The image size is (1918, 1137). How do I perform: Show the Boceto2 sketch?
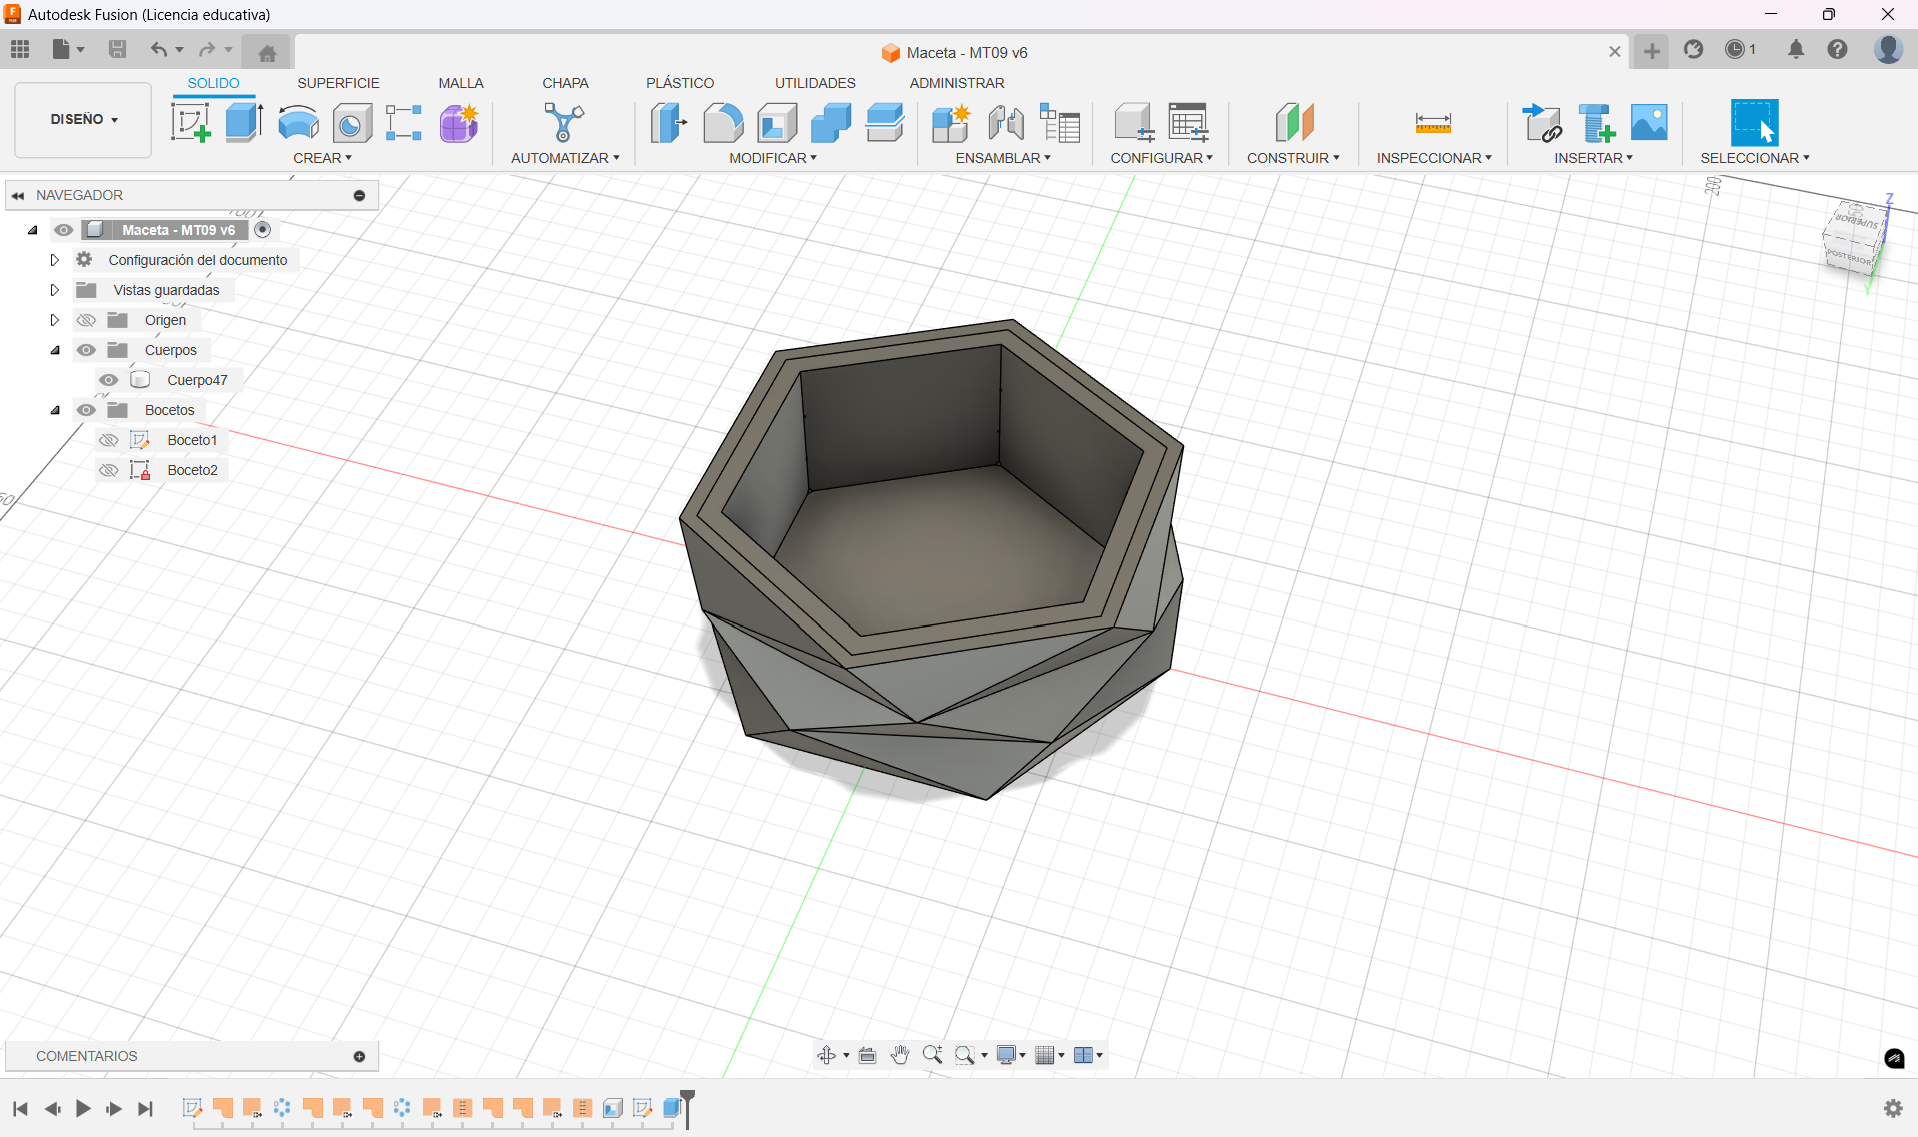108,470
